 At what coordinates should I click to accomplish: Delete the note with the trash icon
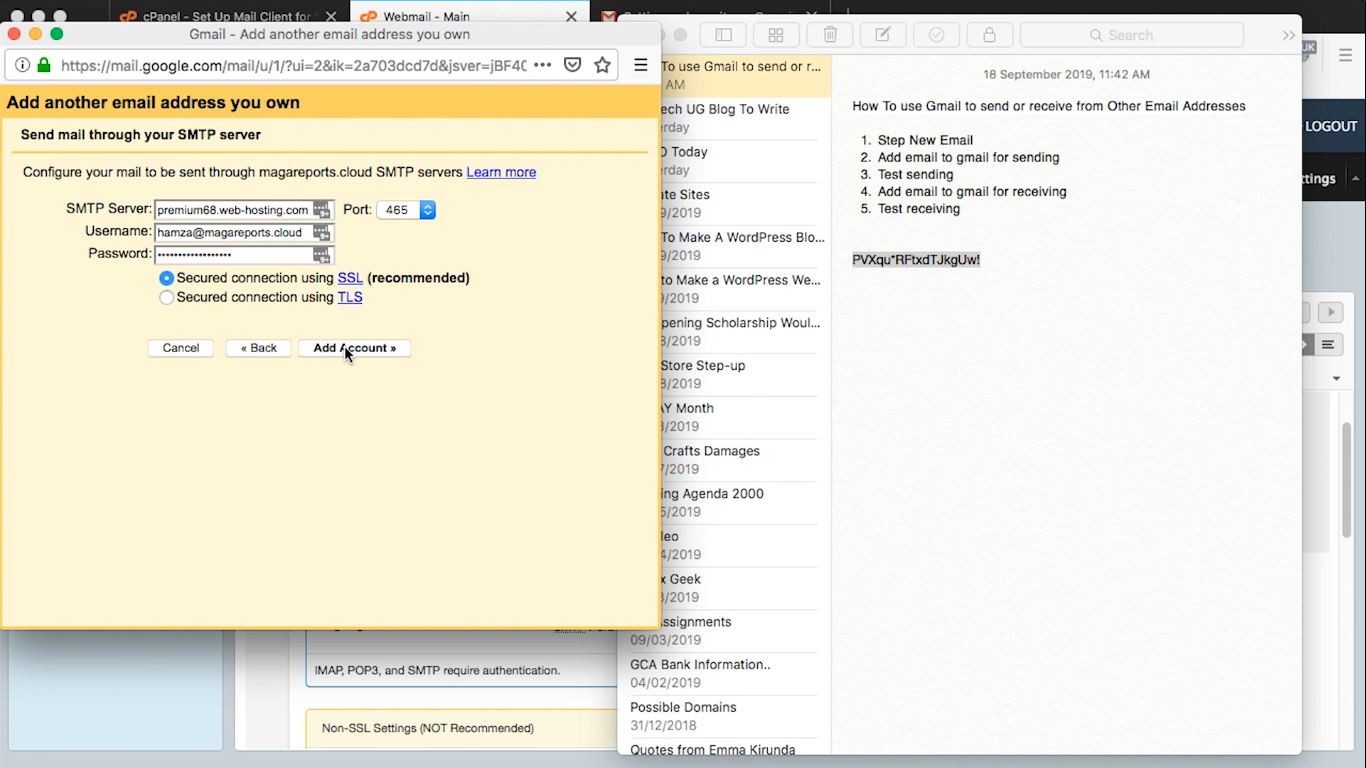point(830,35)
